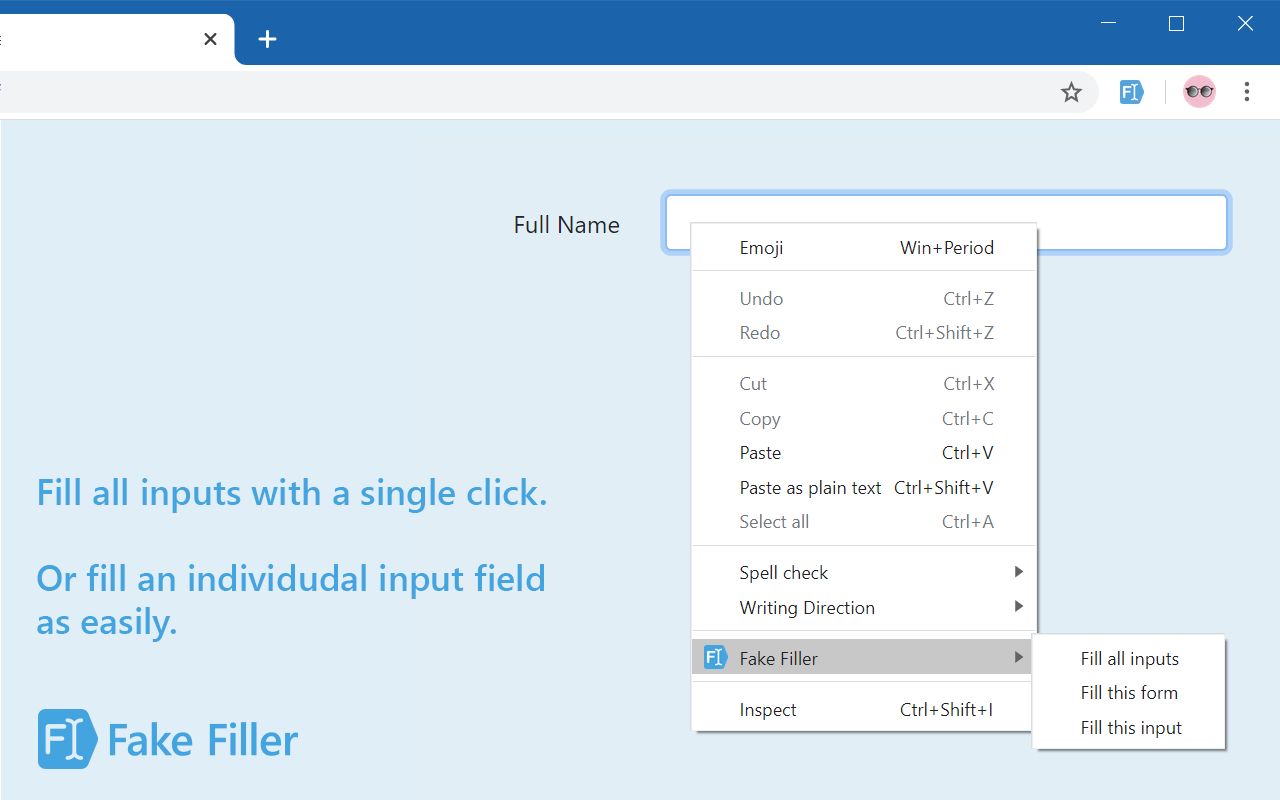
Task: Select Fill this form
Action: 1129,692
